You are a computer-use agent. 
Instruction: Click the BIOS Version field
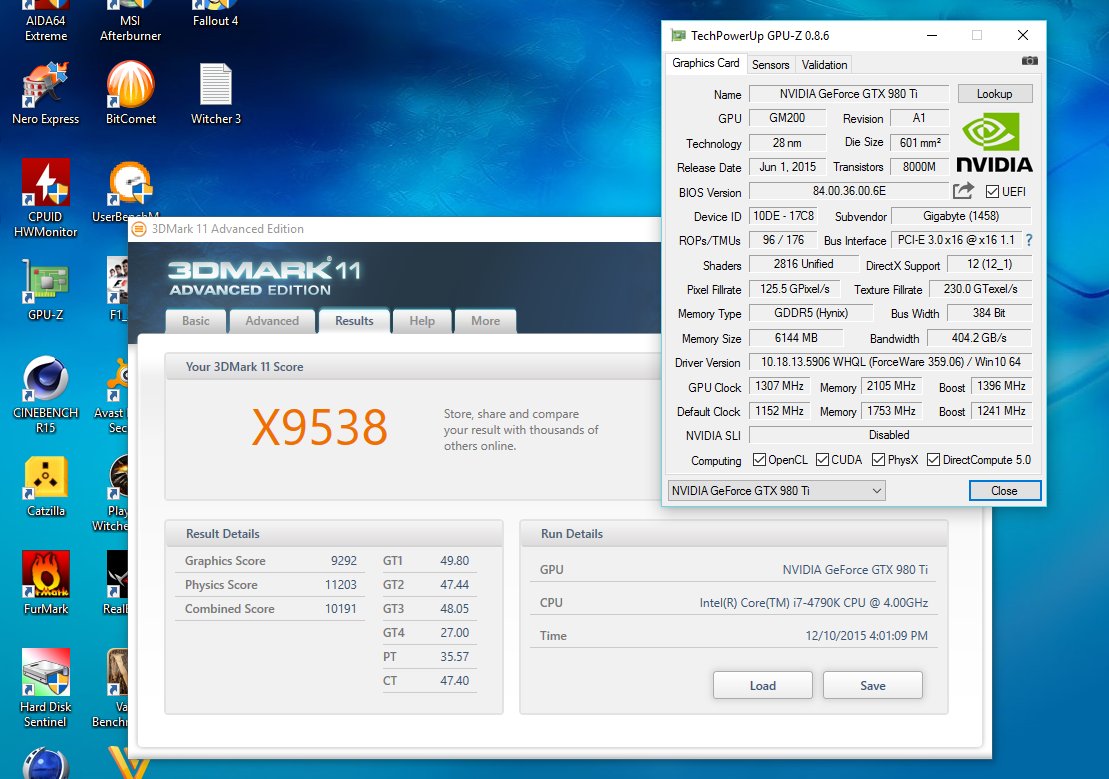pyautogui.click(x=849, y=191)
